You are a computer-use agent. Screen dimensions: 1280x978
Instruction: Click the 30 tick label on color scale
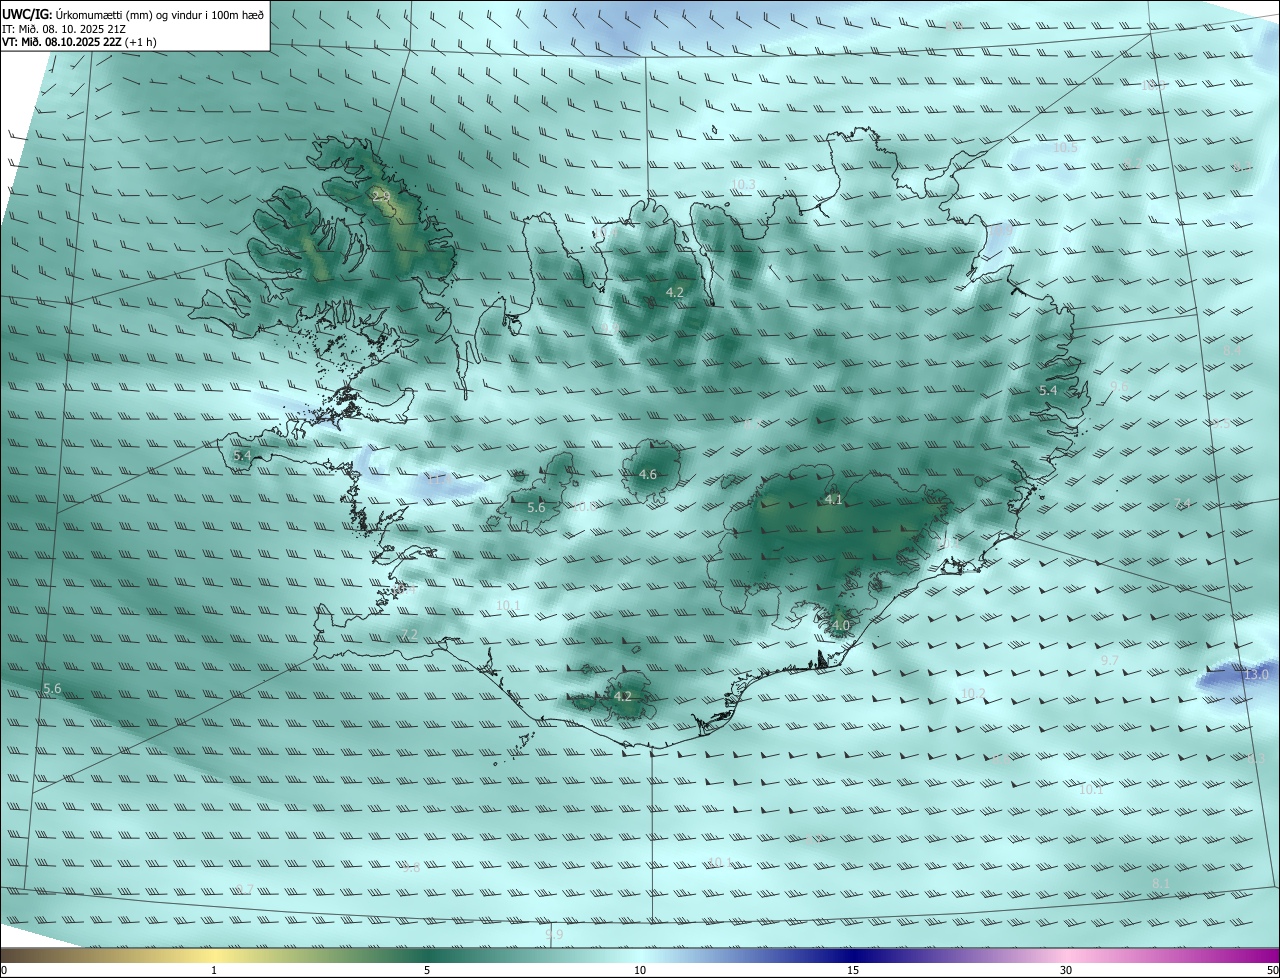[x=1066, y=970]
